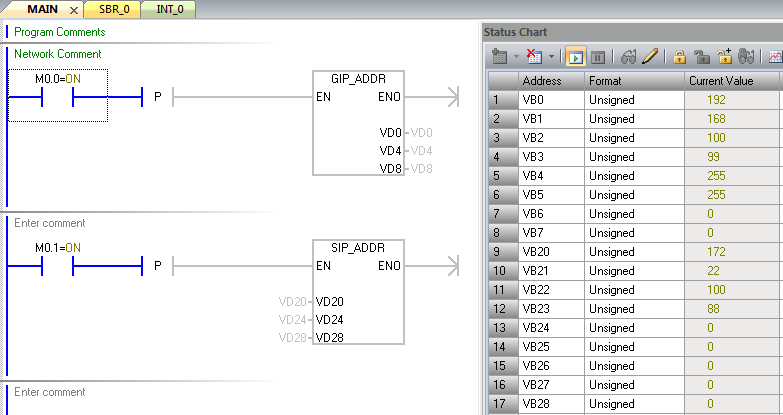Viewport: 783px width, 415px height.
Task: Open the trend view chart icon
Action: point(775,57)
